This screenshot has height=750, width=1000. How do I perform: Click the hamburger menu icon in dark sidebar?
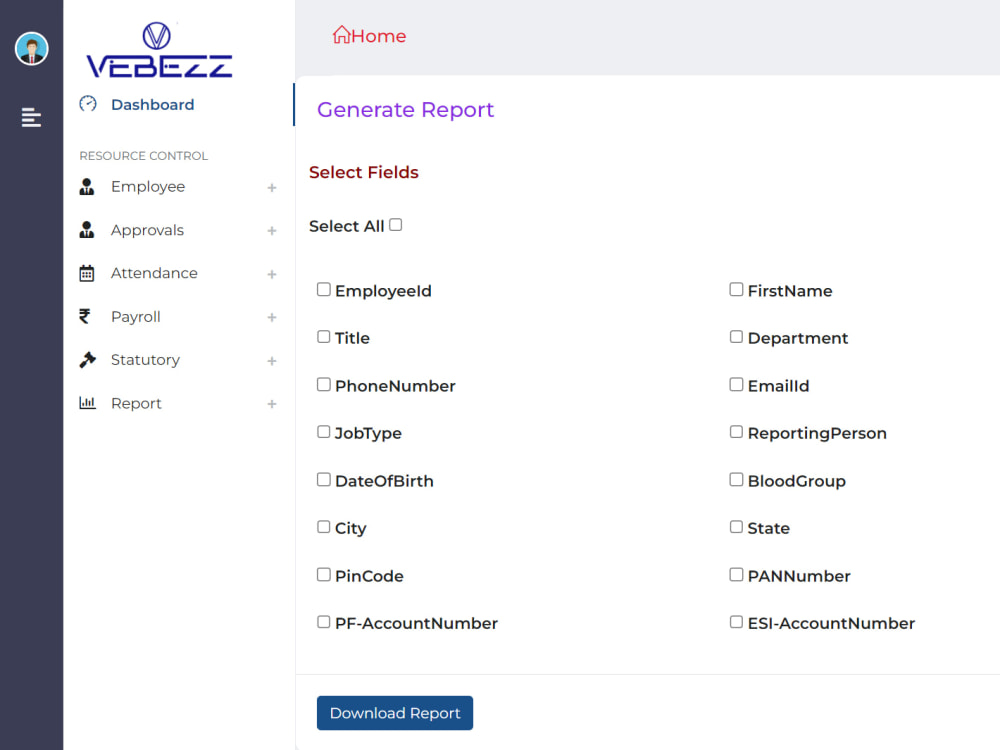point(31,117)
